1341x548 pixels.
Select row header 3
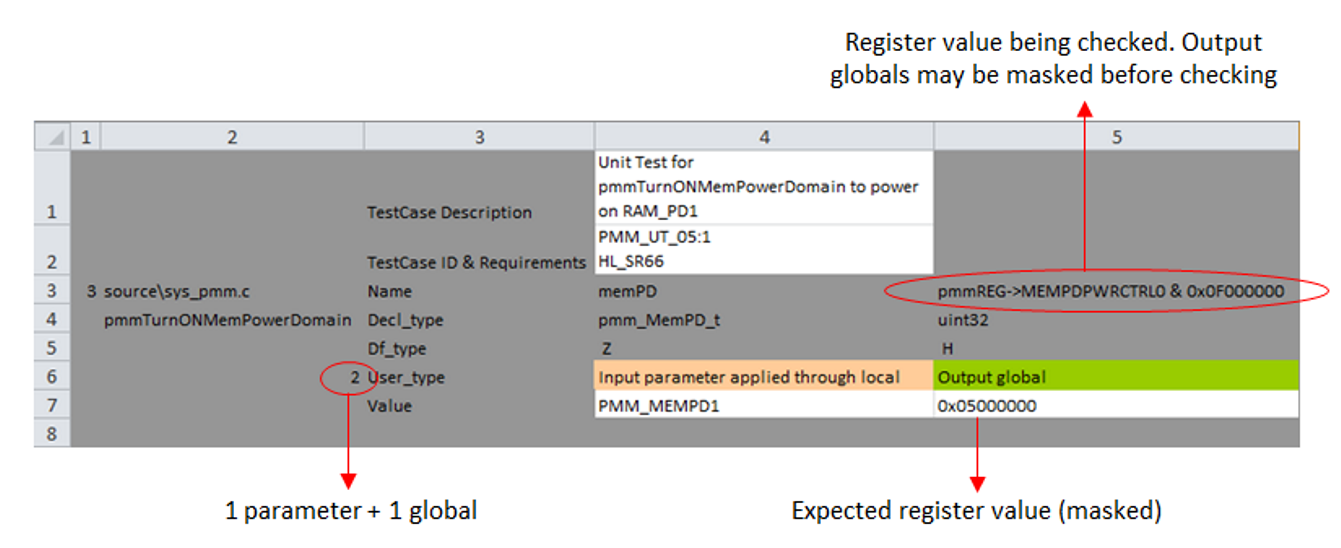point(52,291)
